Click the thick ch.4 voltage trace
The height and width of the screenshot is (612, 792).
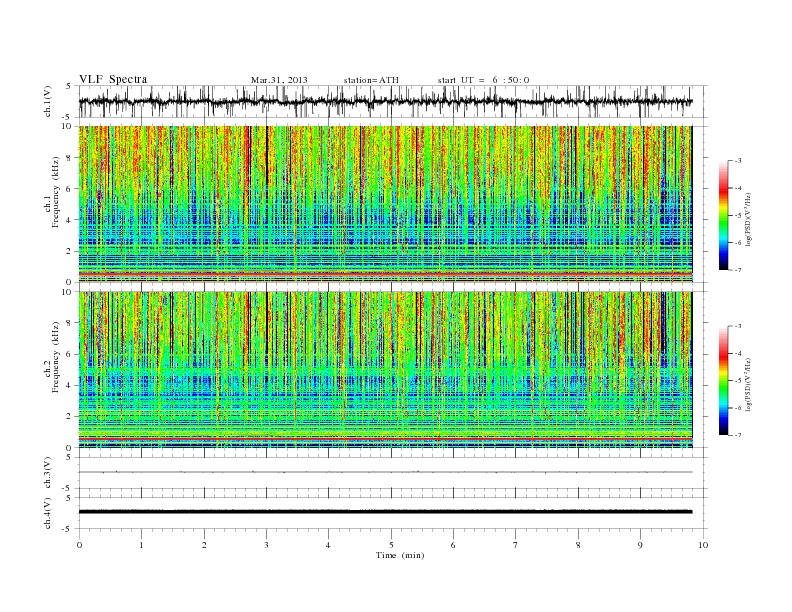pyautogui.click(x=385, y=512)
